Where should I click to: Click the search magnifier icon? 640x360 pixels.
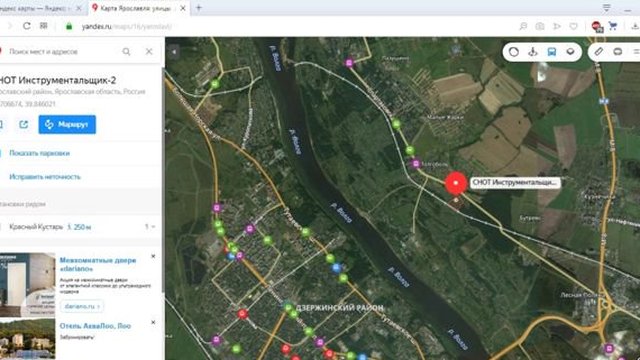click(127, 51)
